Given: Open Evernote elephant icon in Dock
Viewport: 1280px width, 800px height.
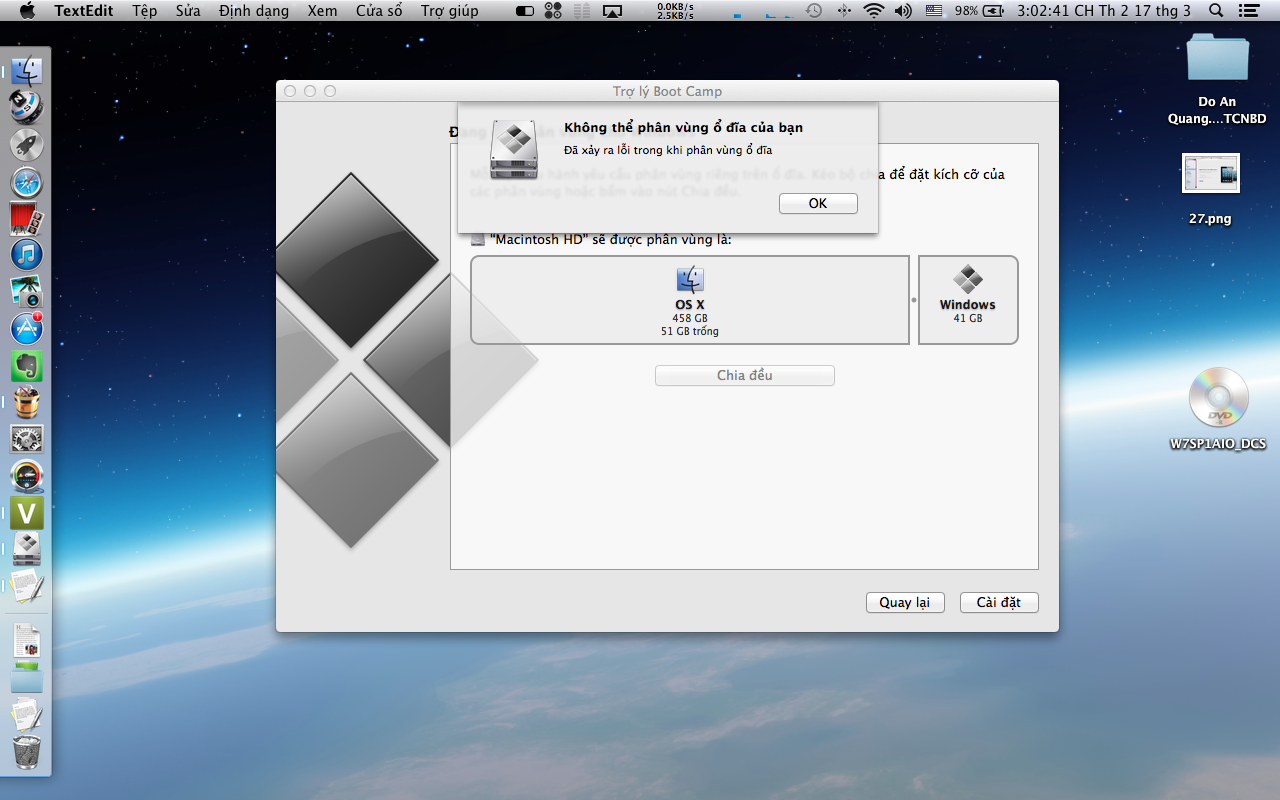Looking at the screenshot, I should pyautogui.click(x=27, y=366).
